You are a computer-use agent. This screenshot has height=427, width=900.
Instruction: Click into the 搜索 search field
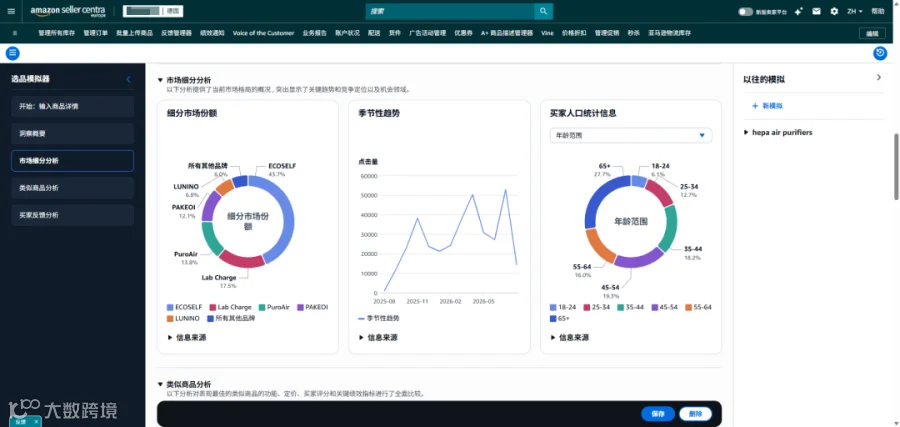(450, 11)
